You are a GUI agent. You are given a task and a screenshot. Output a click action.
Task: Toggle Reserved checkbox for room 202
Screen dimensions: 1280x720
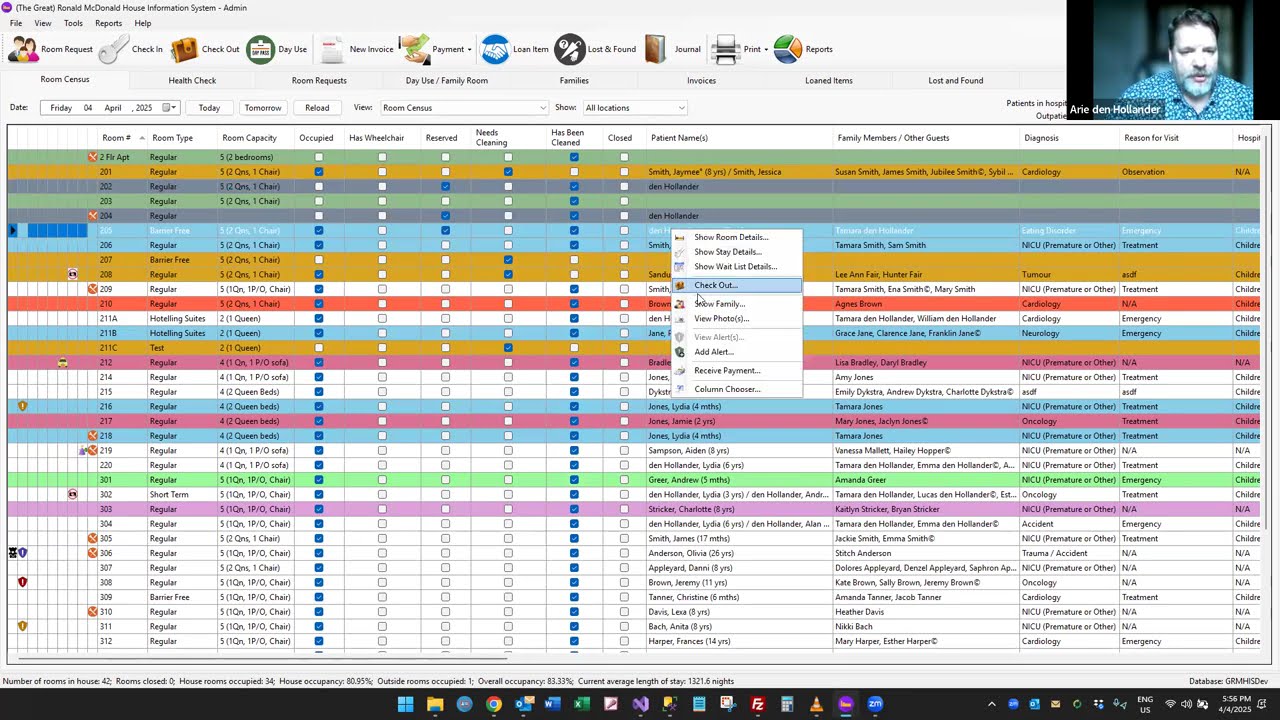(445, 187)
